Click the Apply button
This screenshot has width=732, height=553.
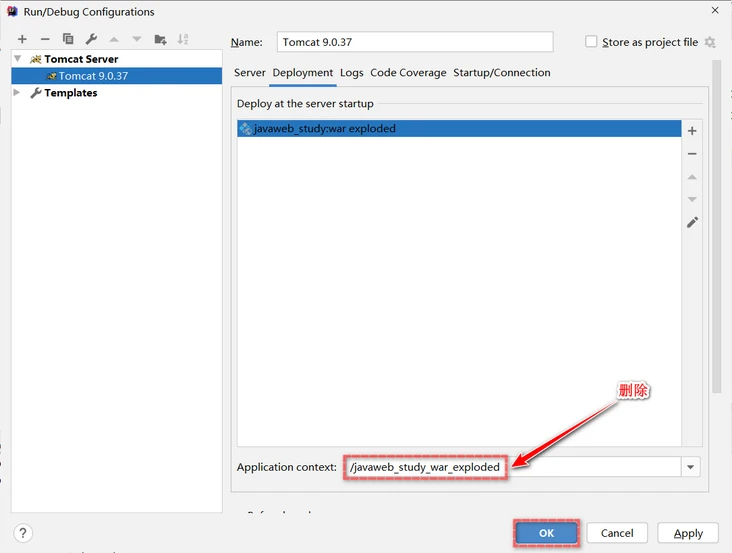688,533
